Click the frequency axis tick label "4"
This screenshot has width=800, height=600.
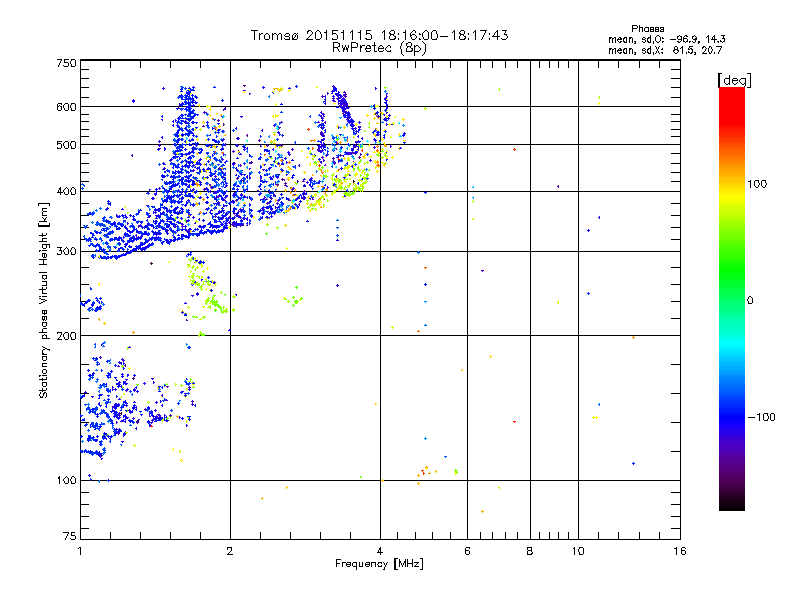click(380, 551)
